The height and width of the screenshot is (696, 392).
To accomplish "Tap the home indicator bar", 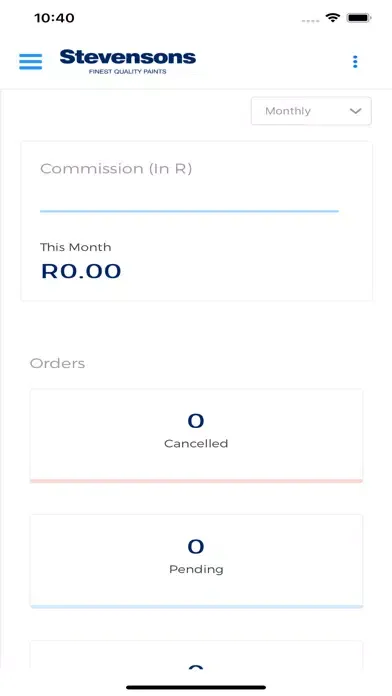I will coord(196,688).
